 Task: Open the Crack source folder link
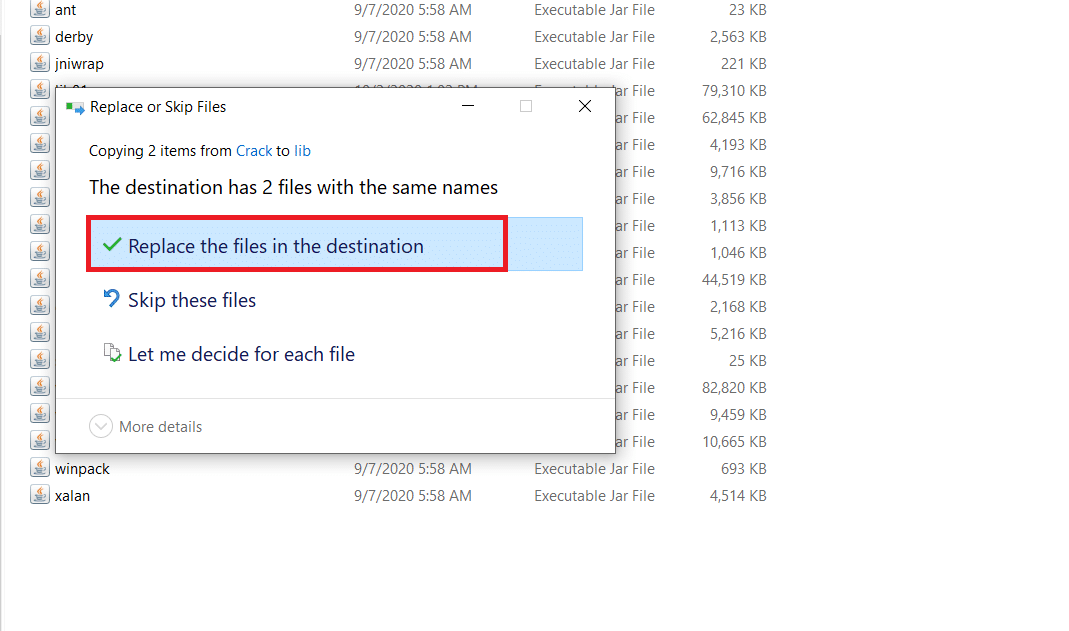coord(254,151)
